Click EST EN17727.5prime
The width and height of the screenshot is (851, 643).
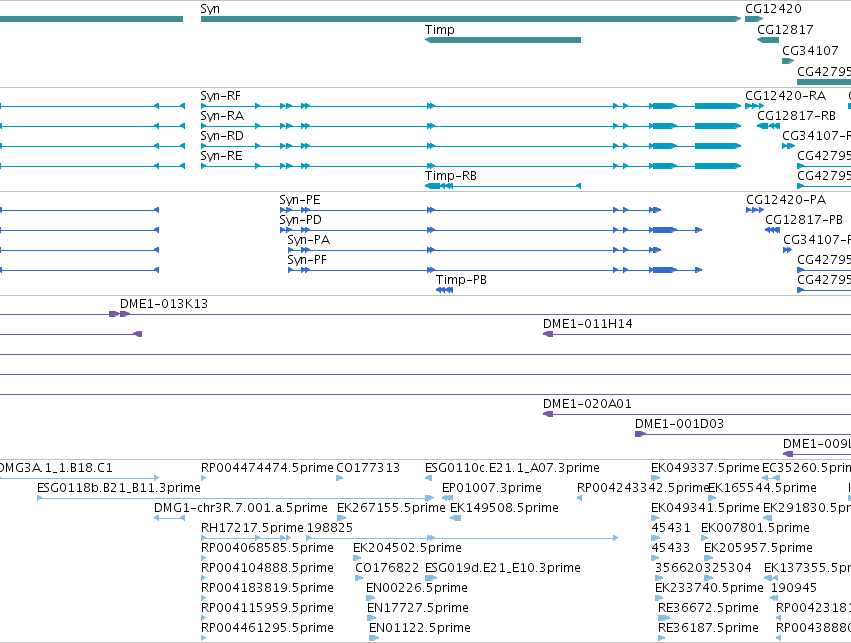click(418, 609)
